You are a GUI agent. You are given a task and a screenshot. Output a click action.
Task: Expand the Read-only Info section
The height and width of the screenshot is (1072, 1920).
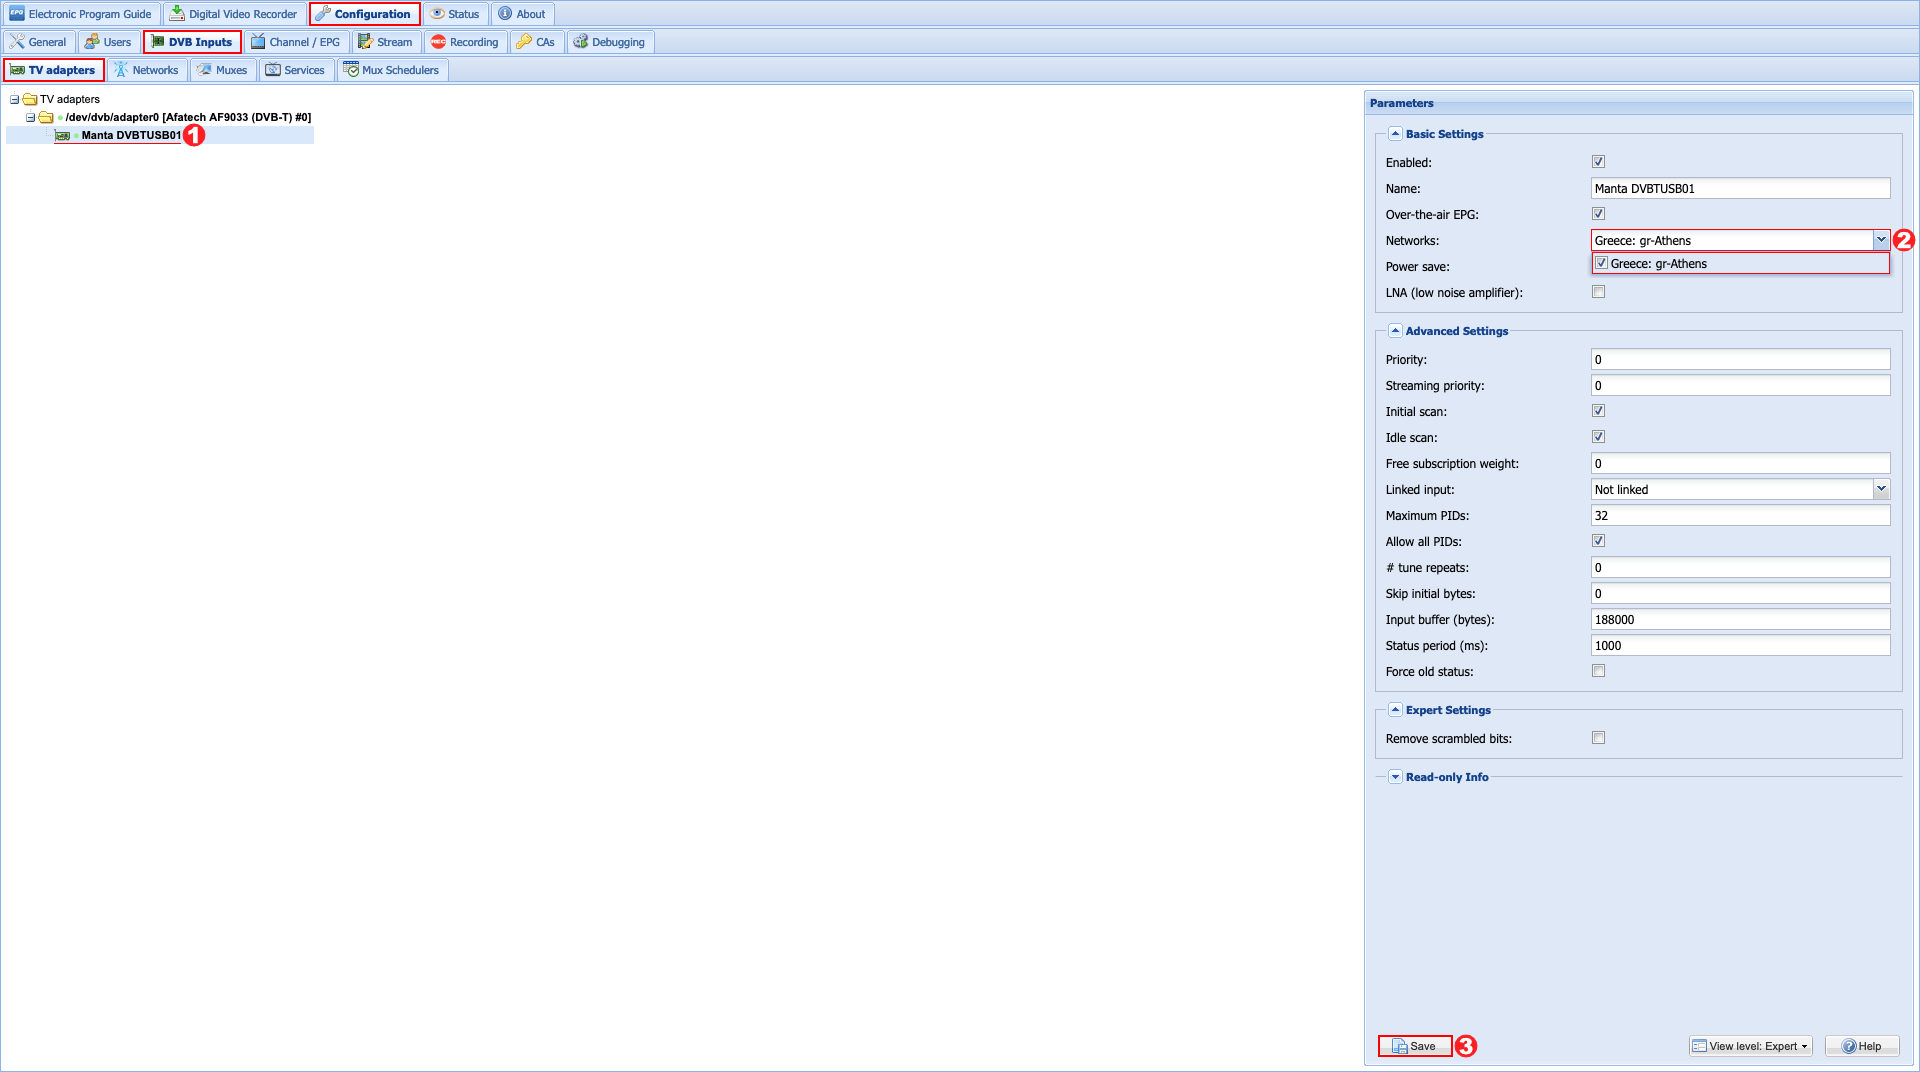(x=1395, y=777)
